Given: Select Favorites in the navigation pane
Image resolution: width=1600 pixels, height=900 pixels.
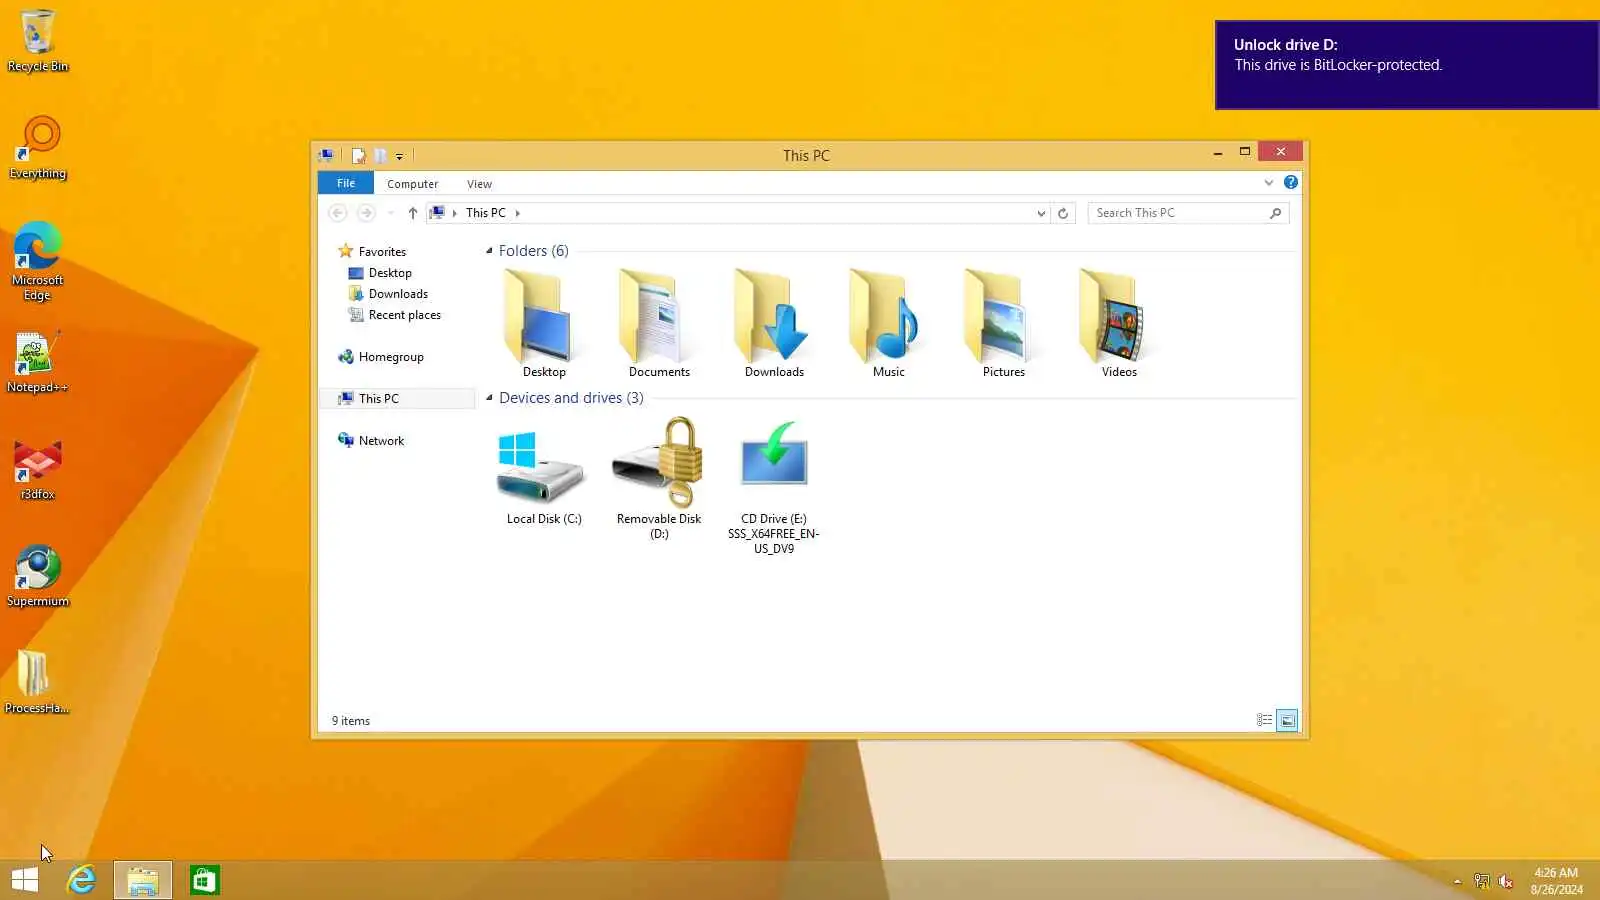Looking at the screenshot, I should click(x=382, y=252).
